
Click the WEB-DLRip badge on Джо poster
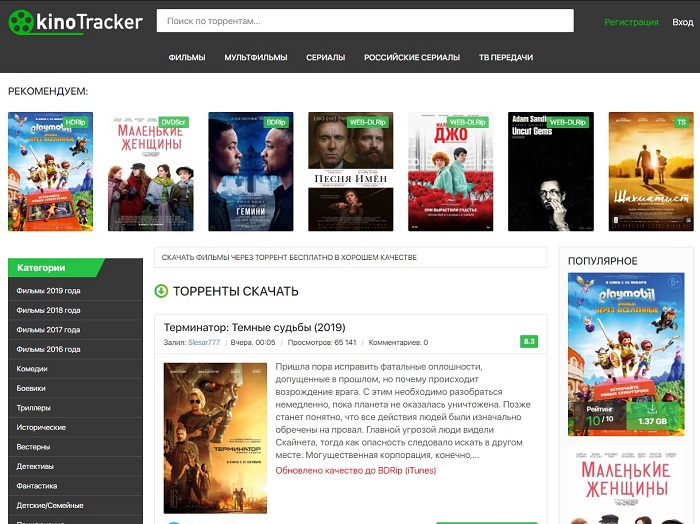(467, 122)
